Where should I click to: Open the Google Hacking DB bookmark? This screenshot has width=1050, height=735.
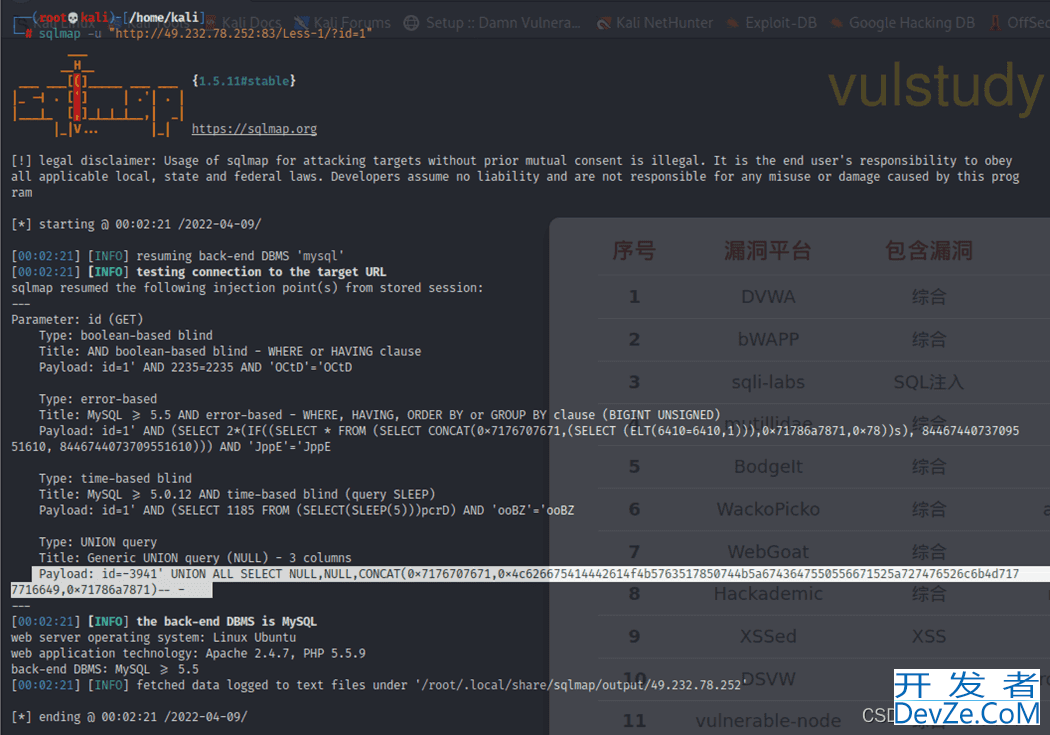(903, 23)
